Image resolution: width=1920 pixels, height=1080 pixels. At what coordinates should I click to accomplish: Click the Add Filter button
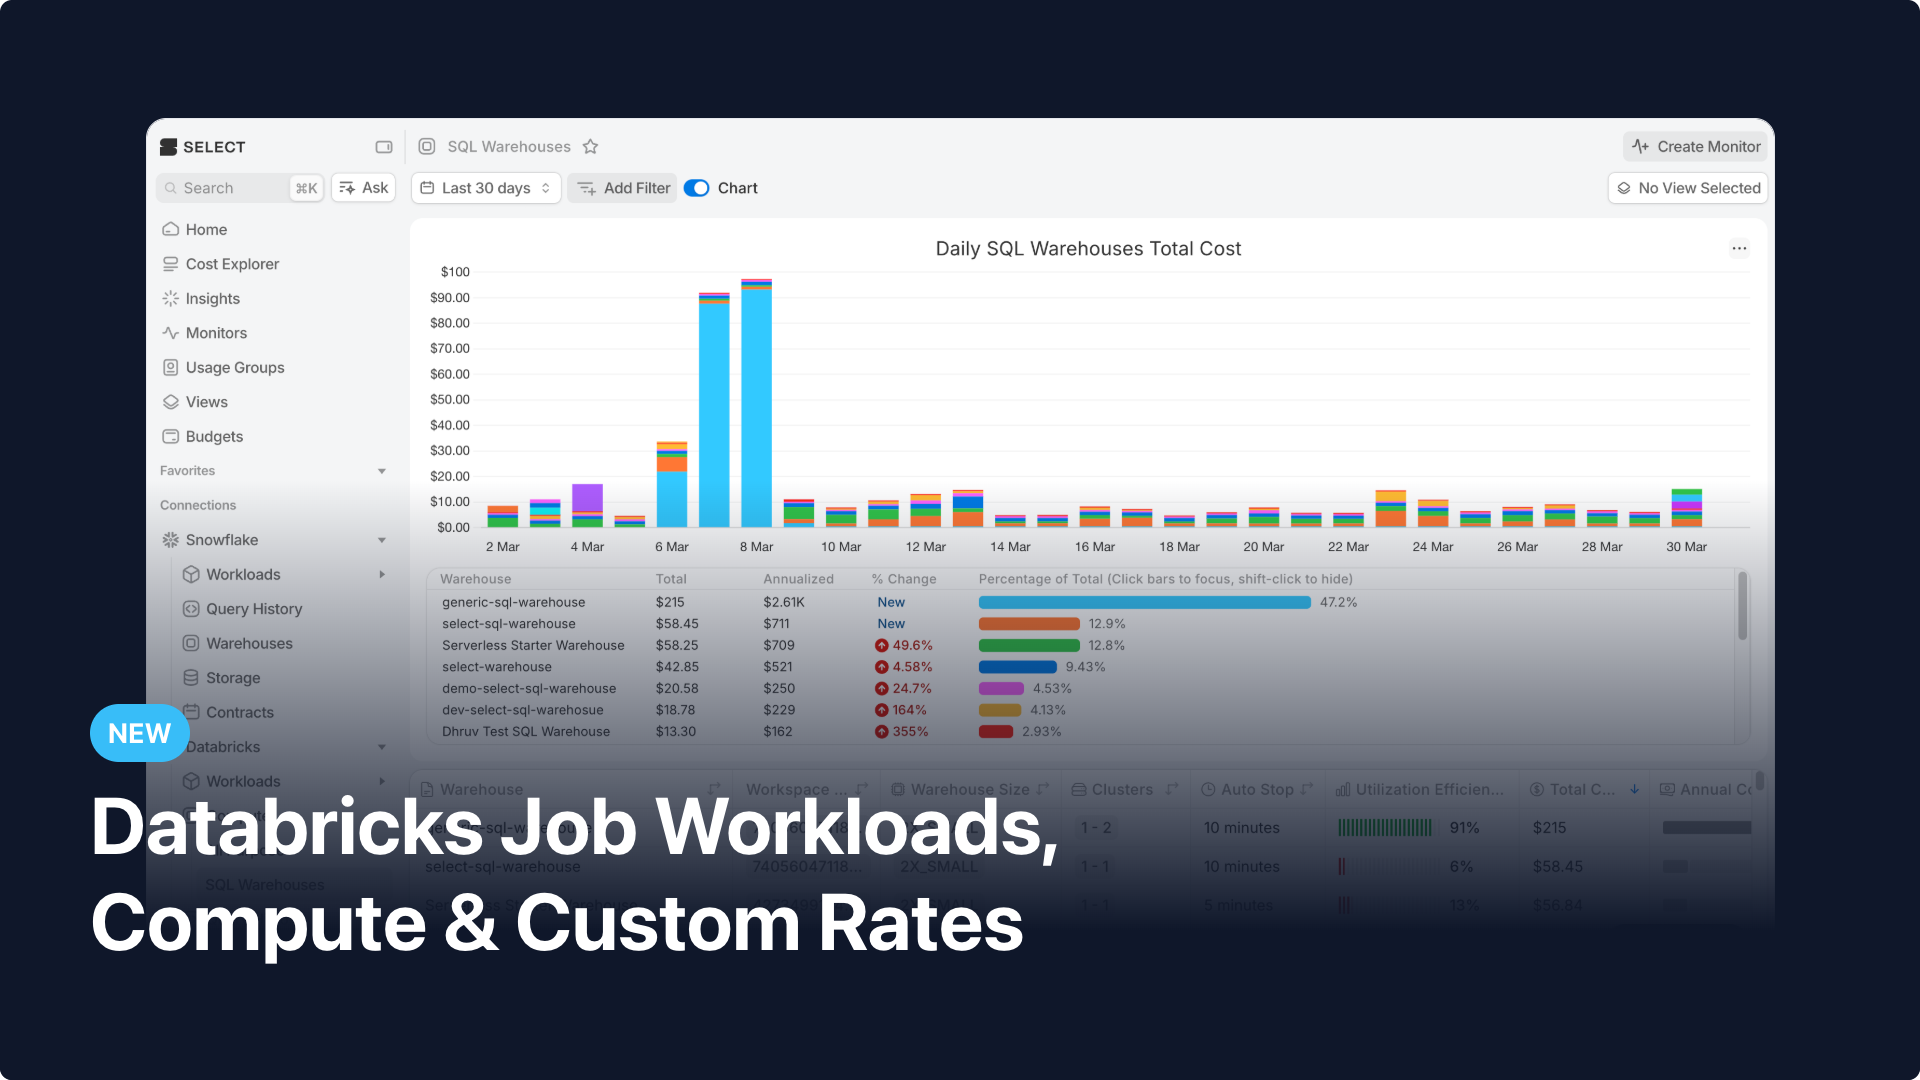click(x=623, y=188)
